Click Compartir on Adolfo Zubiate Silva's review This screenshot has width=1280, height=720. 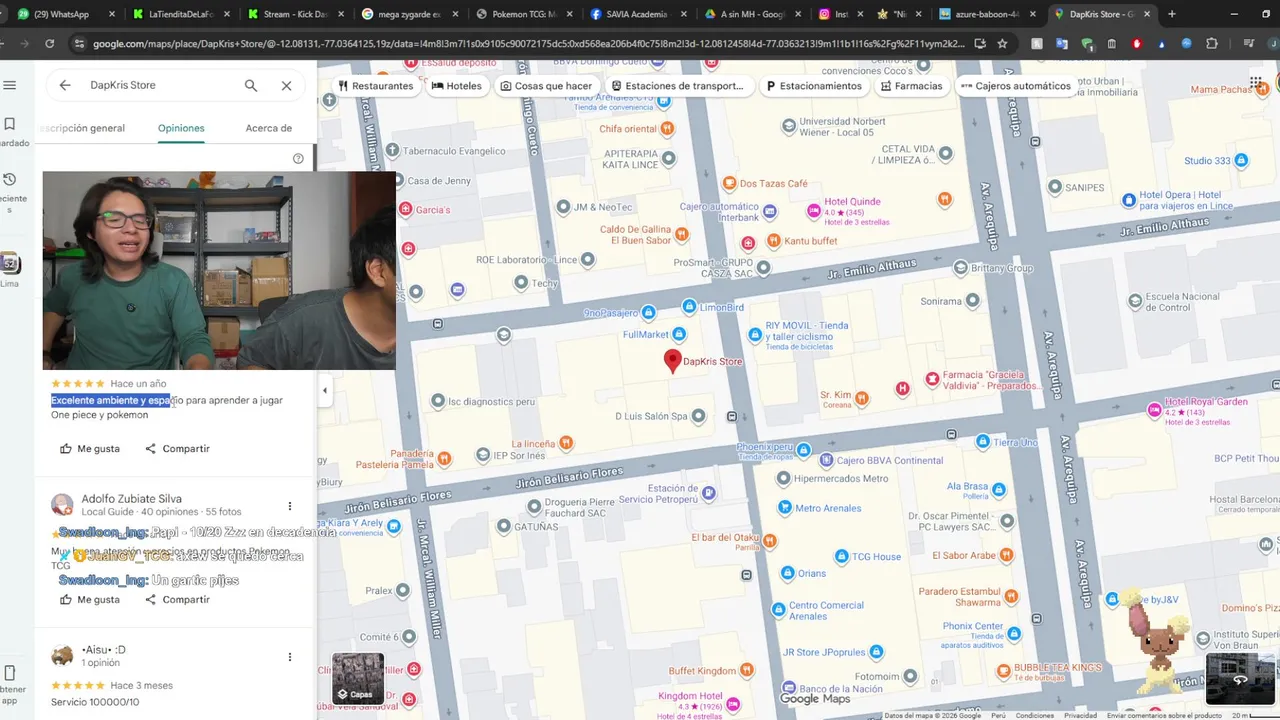point(177,600)
